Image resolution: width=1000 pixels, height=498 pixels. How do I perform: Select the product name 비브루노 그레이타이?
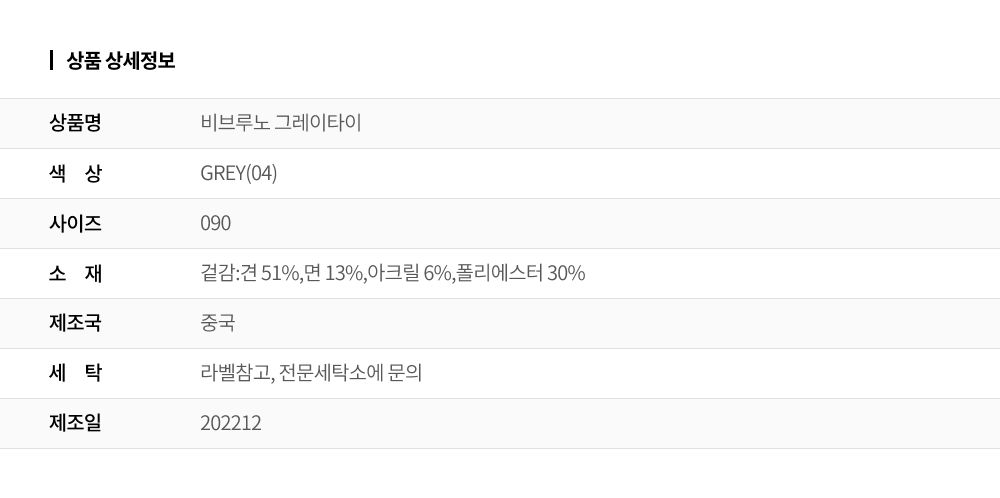(281, 123)
